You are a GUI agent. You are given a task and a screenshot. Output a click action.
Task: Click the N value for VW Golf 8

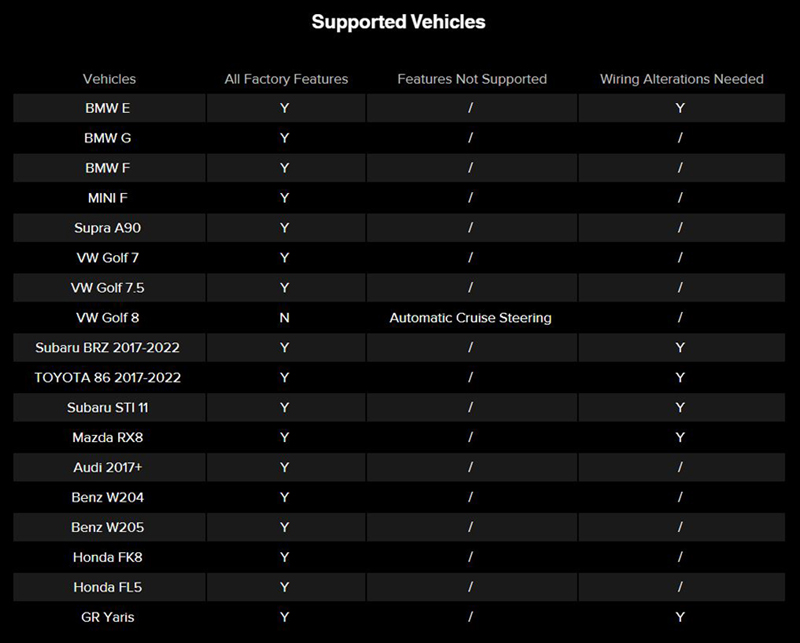[285, 318]
